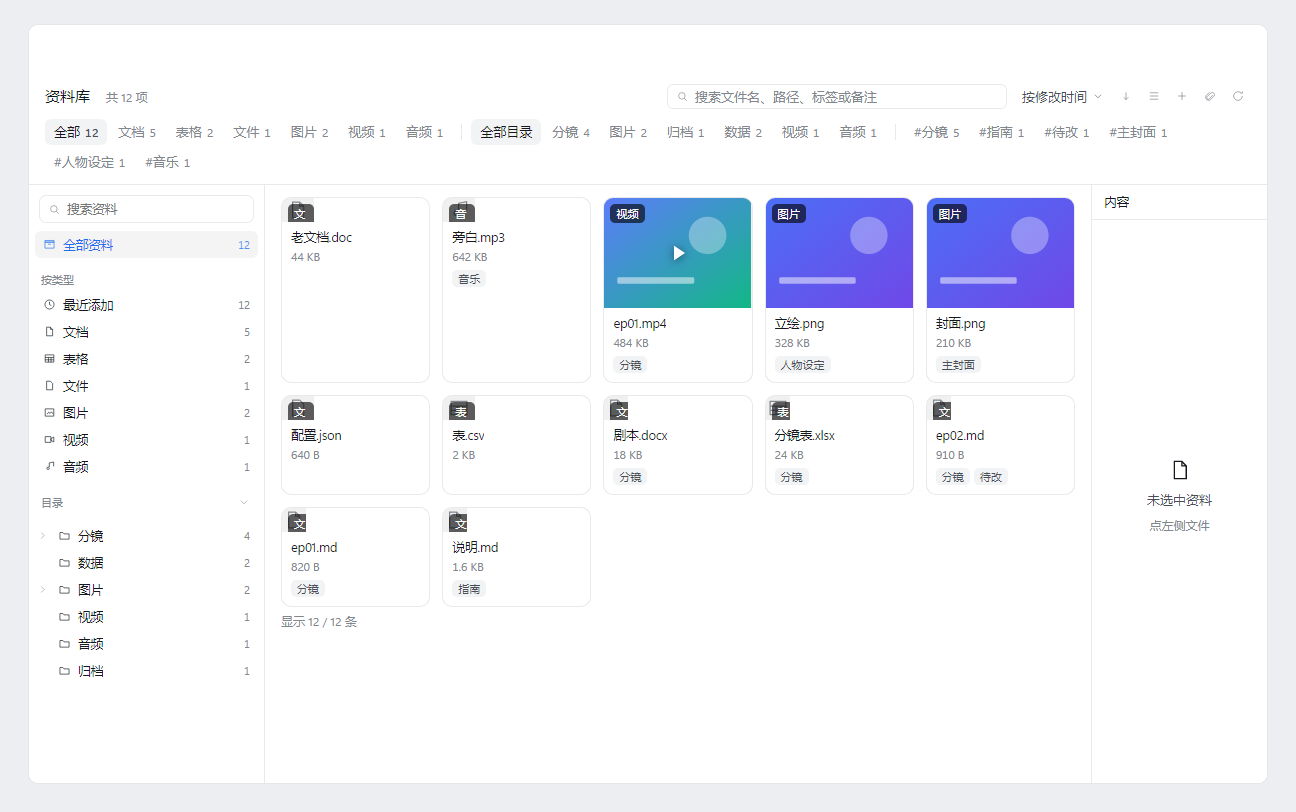The width and height of the screenshot is (1296, 812).
Task: Collapse the 目录 section chevron
Action: coord(244,503)
